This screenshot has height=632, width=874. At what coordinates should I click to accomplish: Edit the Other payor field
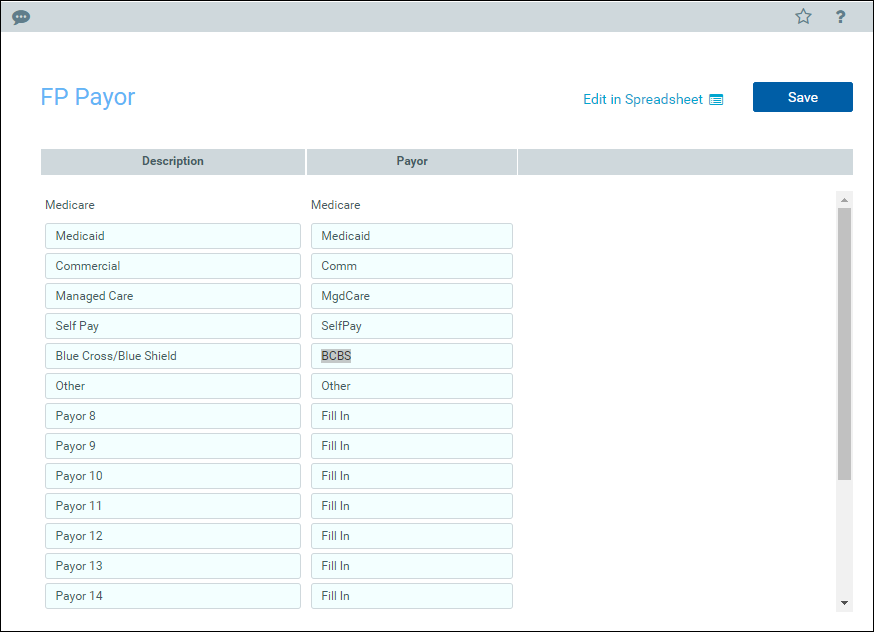click(x=412, y=386)
